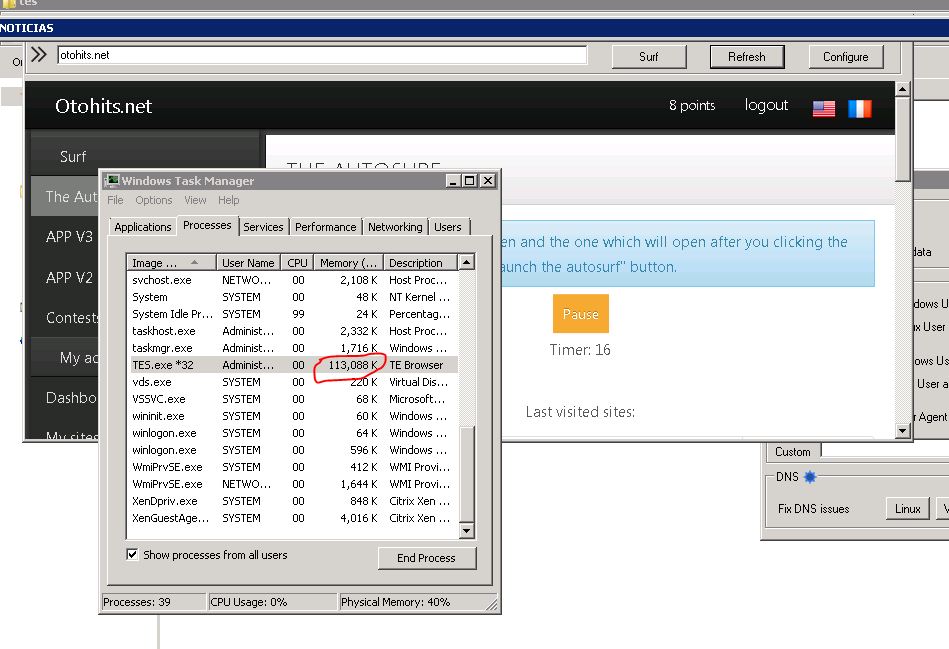Click the End Process button
Viewport: 949px width, 649px height.
click(426, 558)
